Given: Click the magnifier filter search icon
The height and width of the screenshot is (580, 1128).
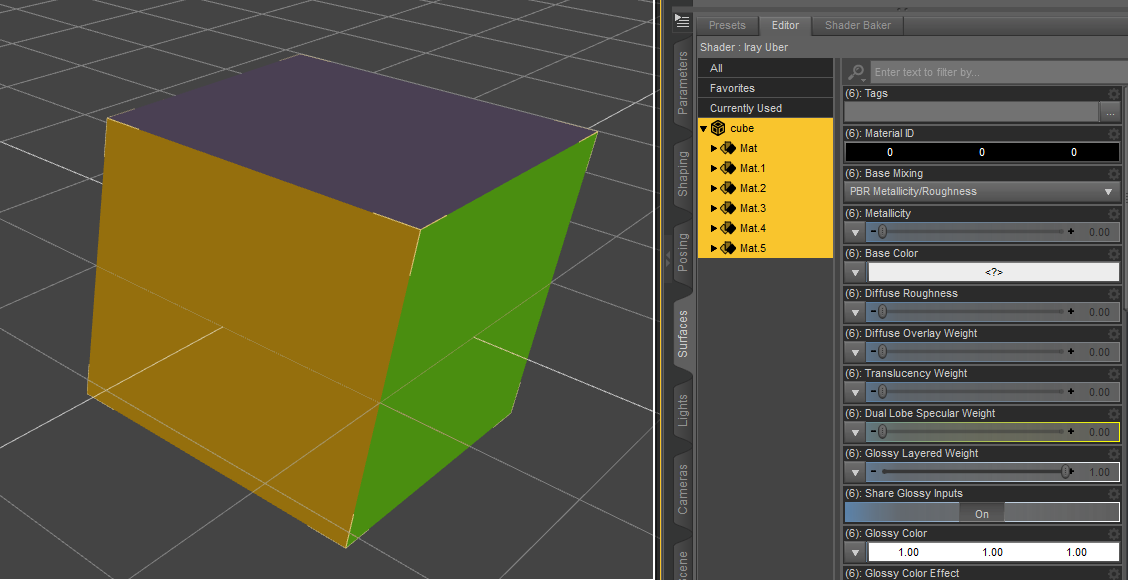Looking at the screenshot, I should (856, 73).
